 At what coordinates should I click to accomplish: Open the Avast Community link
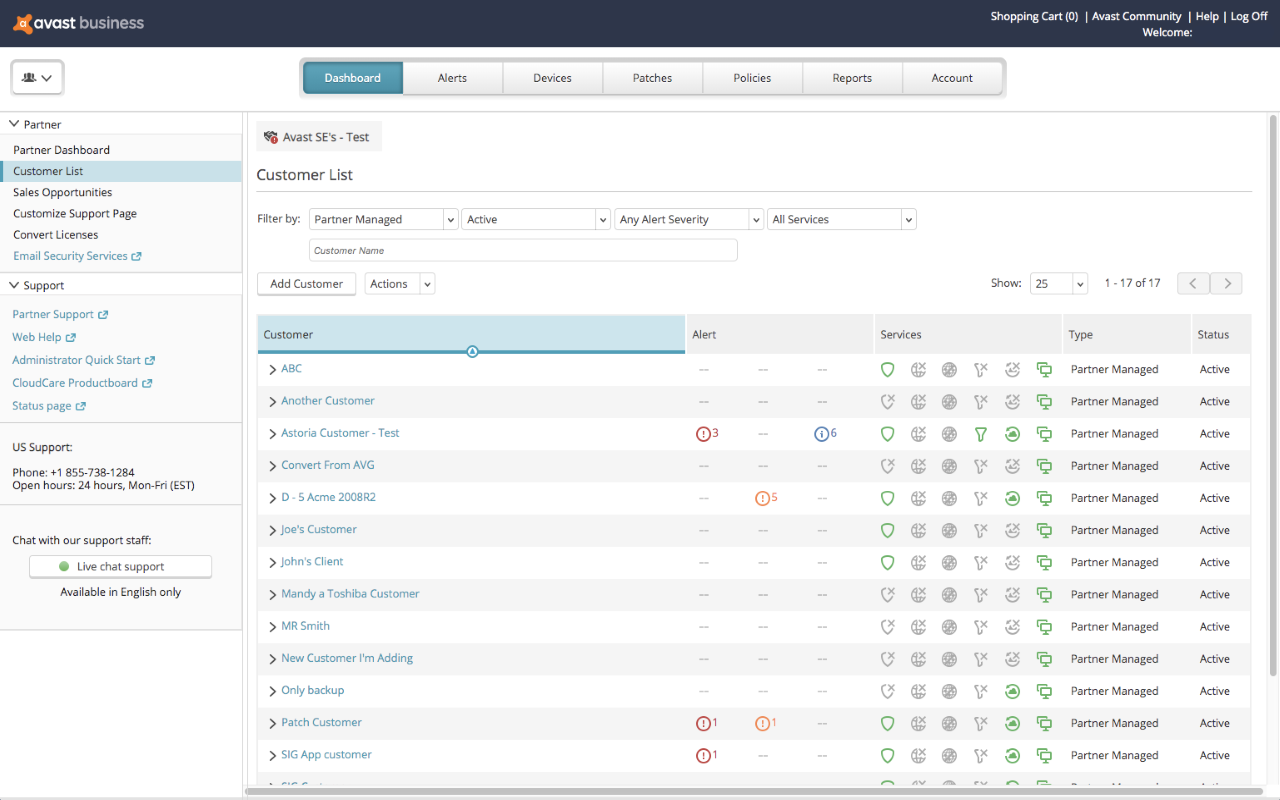(1137, 16)
